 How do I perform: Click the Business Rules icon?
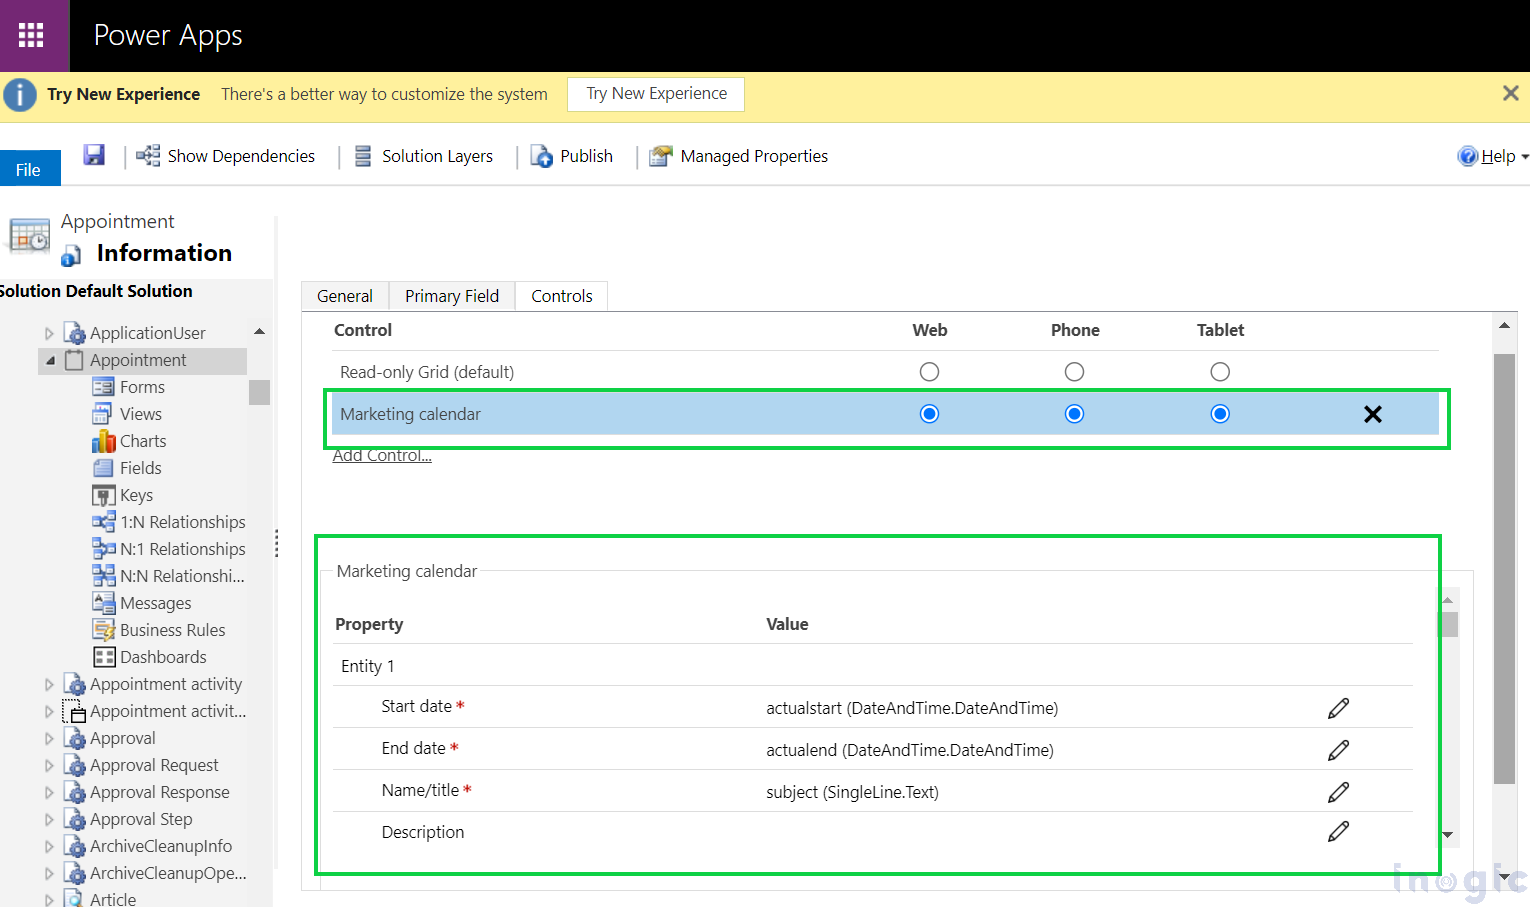(x=104, y=630)
